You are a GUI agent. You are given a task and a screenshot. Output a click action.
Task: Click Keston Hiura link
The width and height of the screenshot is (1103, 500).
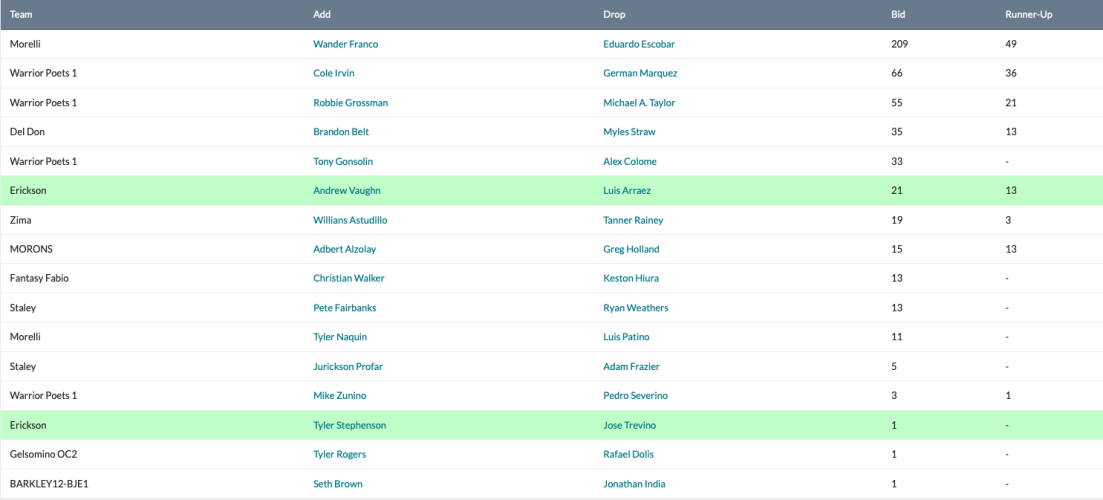coord(631,278)
